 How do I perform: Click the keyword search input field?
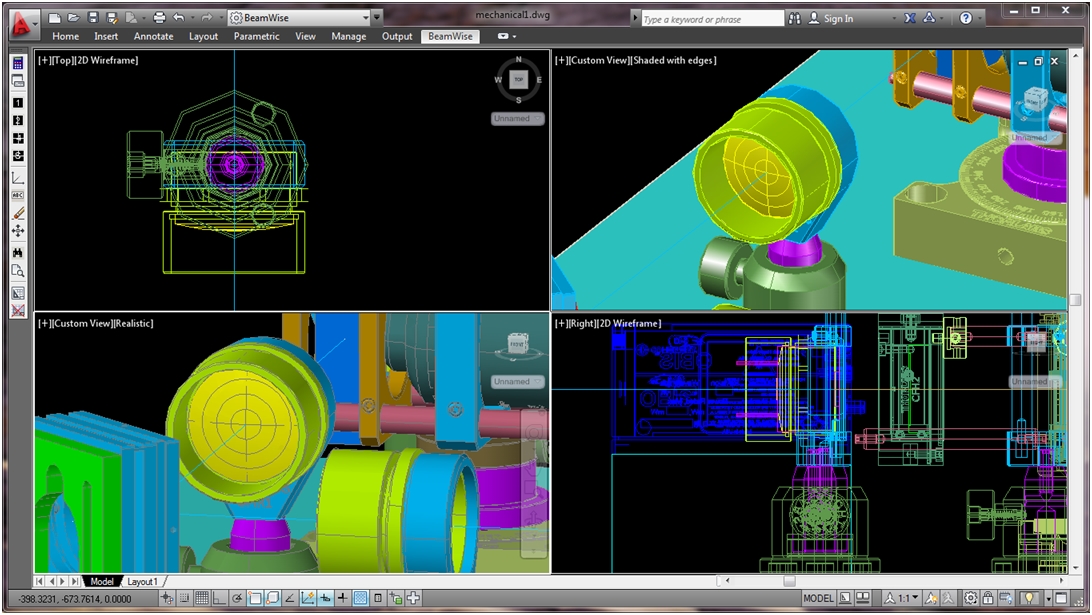(x=711, y=19)
